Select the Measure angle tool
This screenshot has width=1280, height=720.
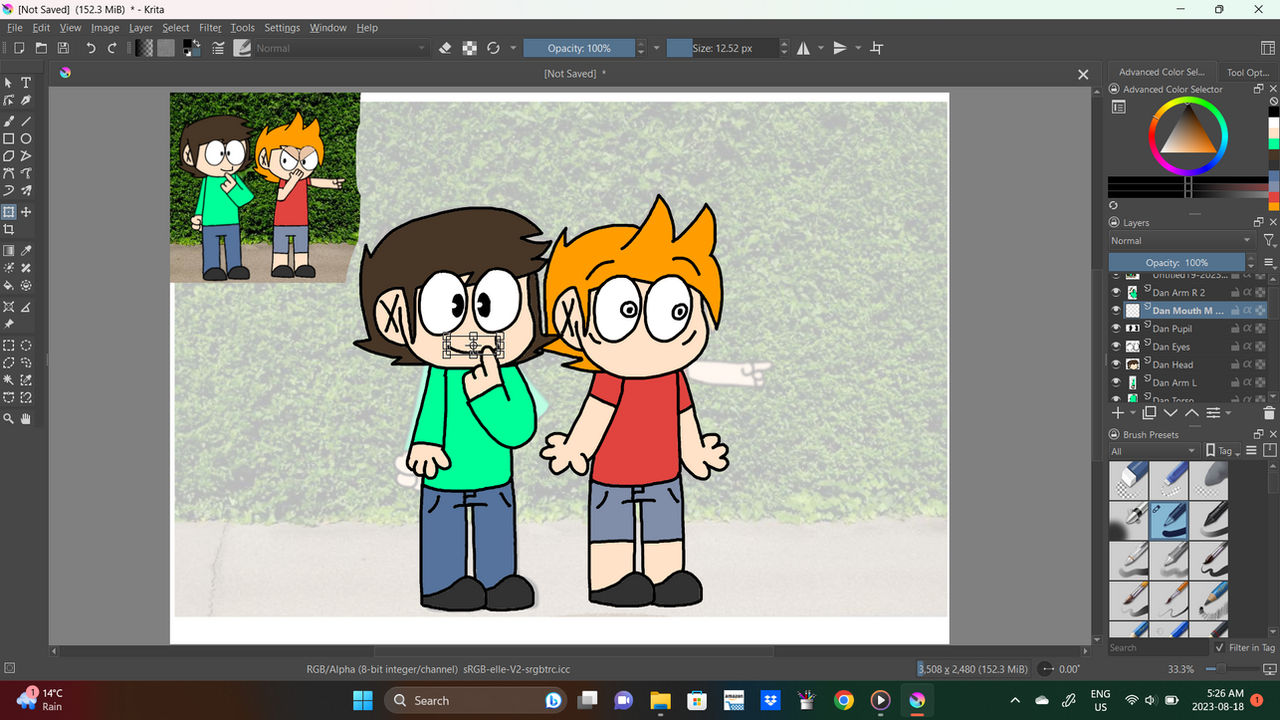26,307
